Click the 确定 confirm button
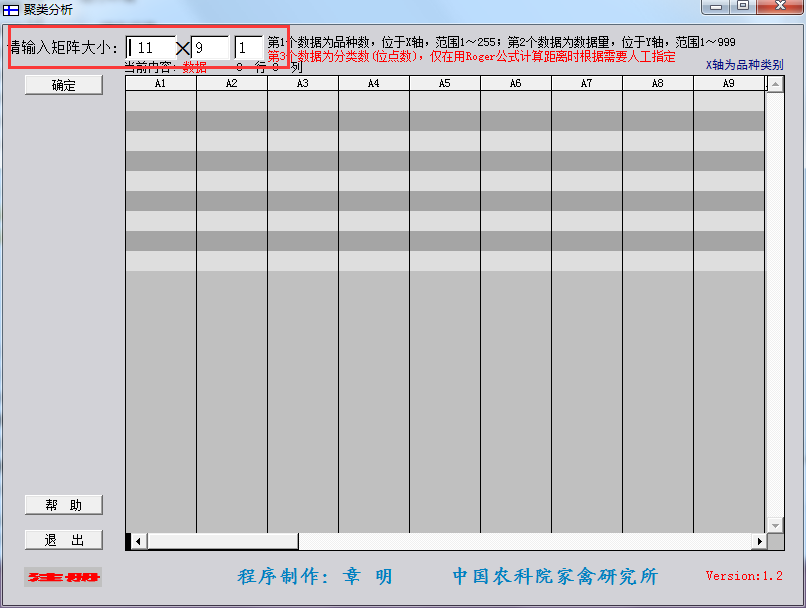Screen dimensions: 806x608 tap(64, 85)
